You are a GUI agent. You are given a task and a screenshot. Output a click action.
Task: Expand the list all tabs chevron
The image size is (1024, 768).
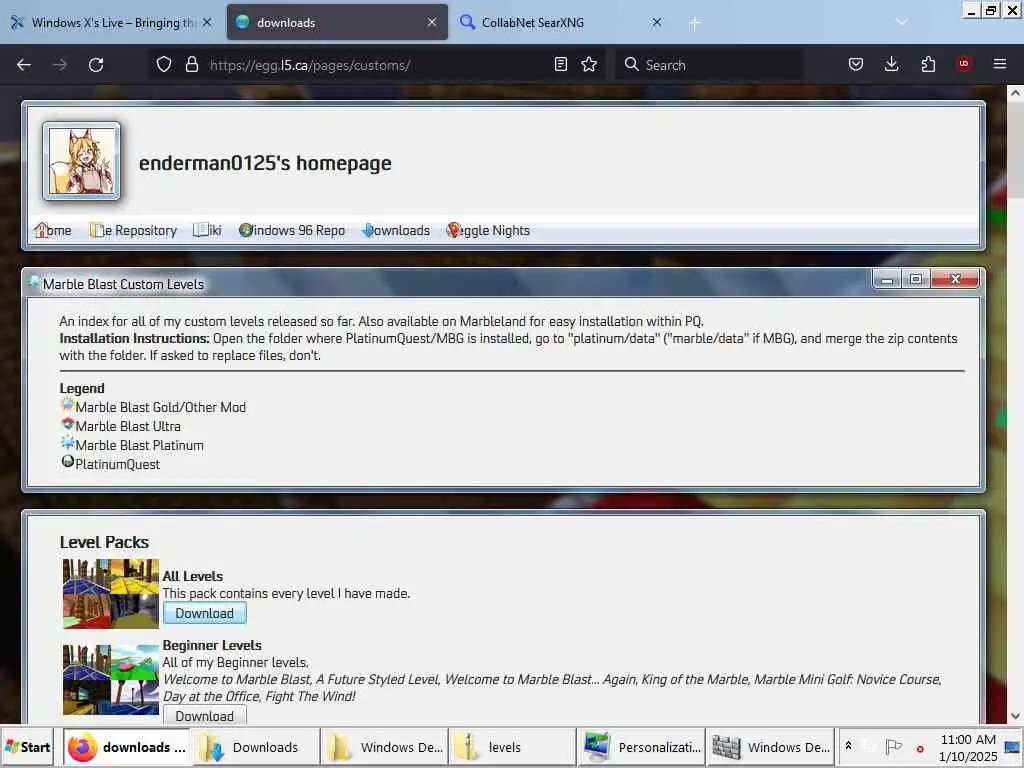pyautogui.click(x=902, y=22)
